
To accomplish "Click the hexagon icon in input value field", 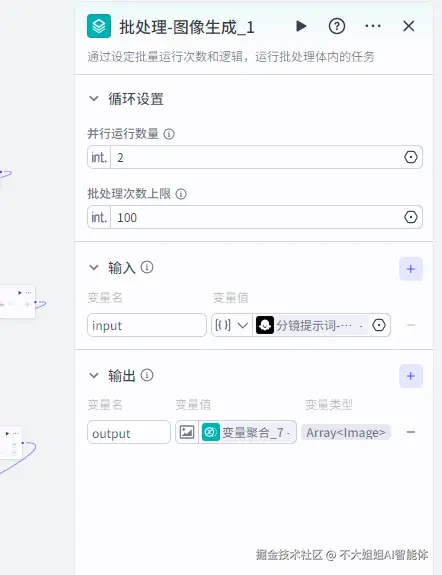I will (379, 325).
